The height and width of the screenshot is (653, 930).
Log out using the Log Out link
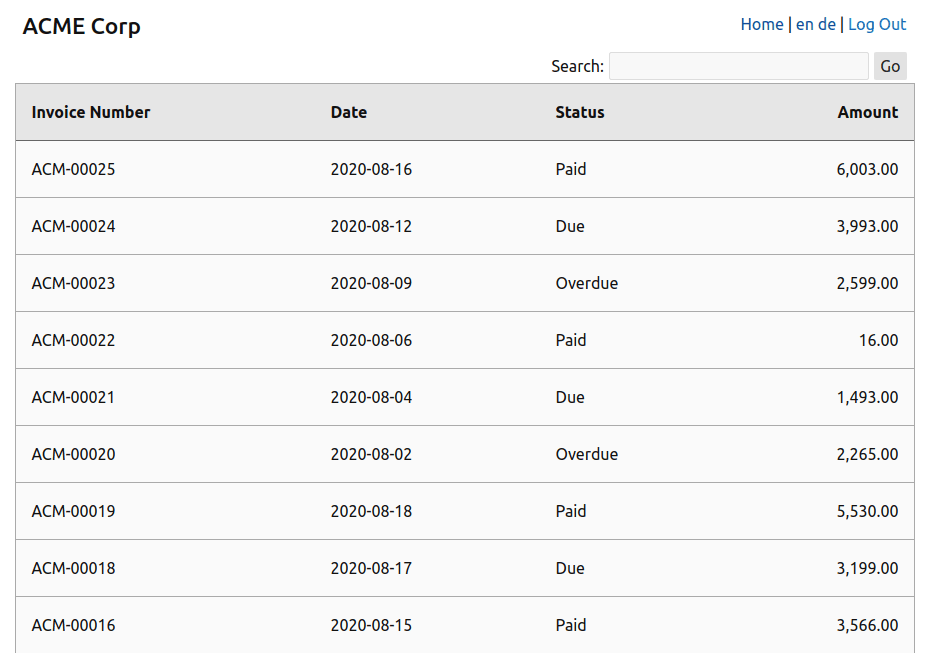click(877, 24)
